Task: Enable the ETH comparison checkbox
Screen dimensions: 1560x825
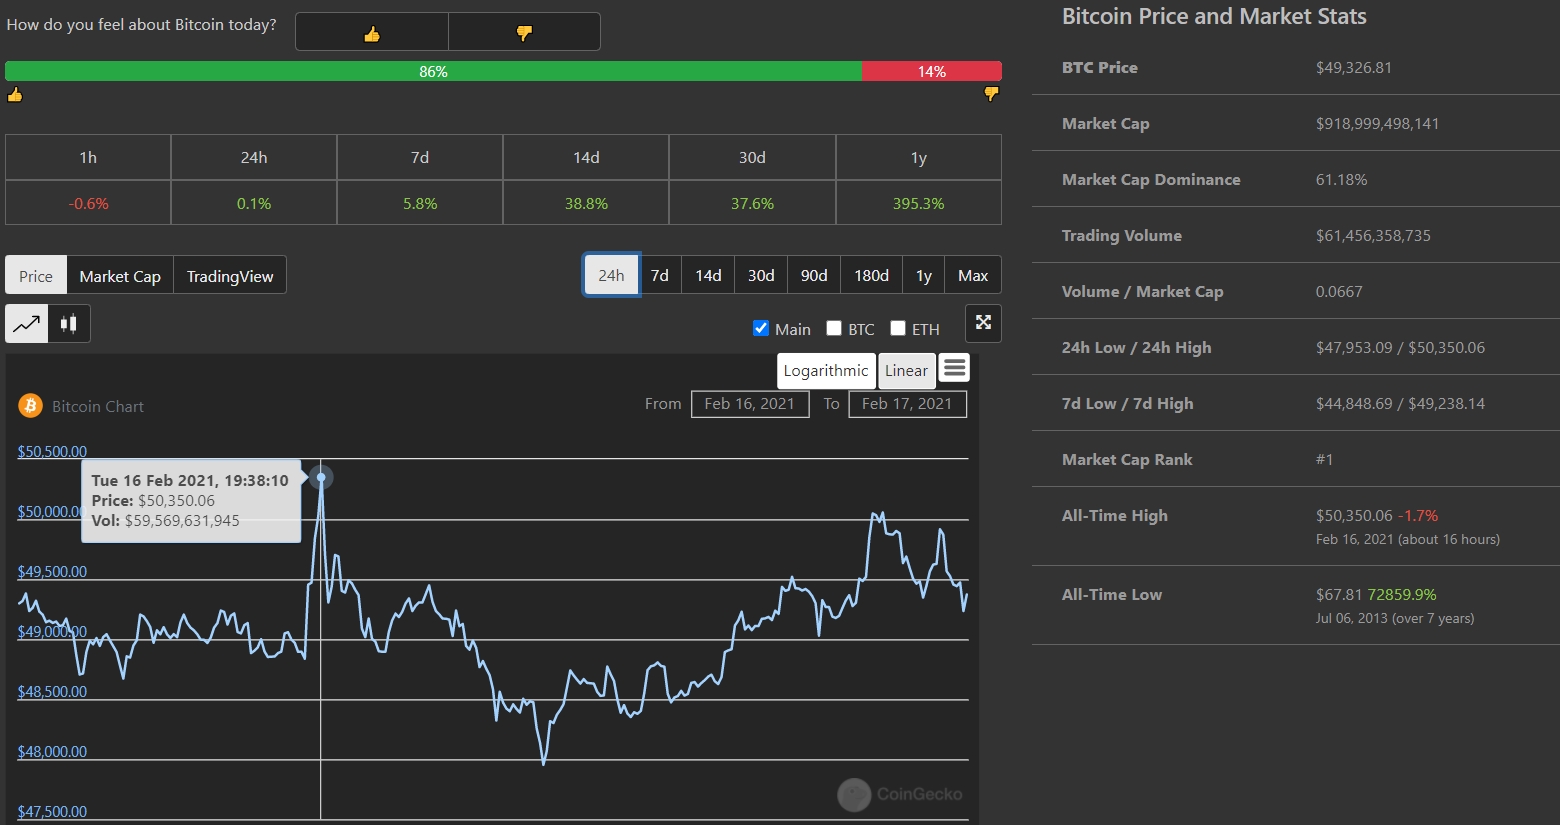Action: (898, 328)
